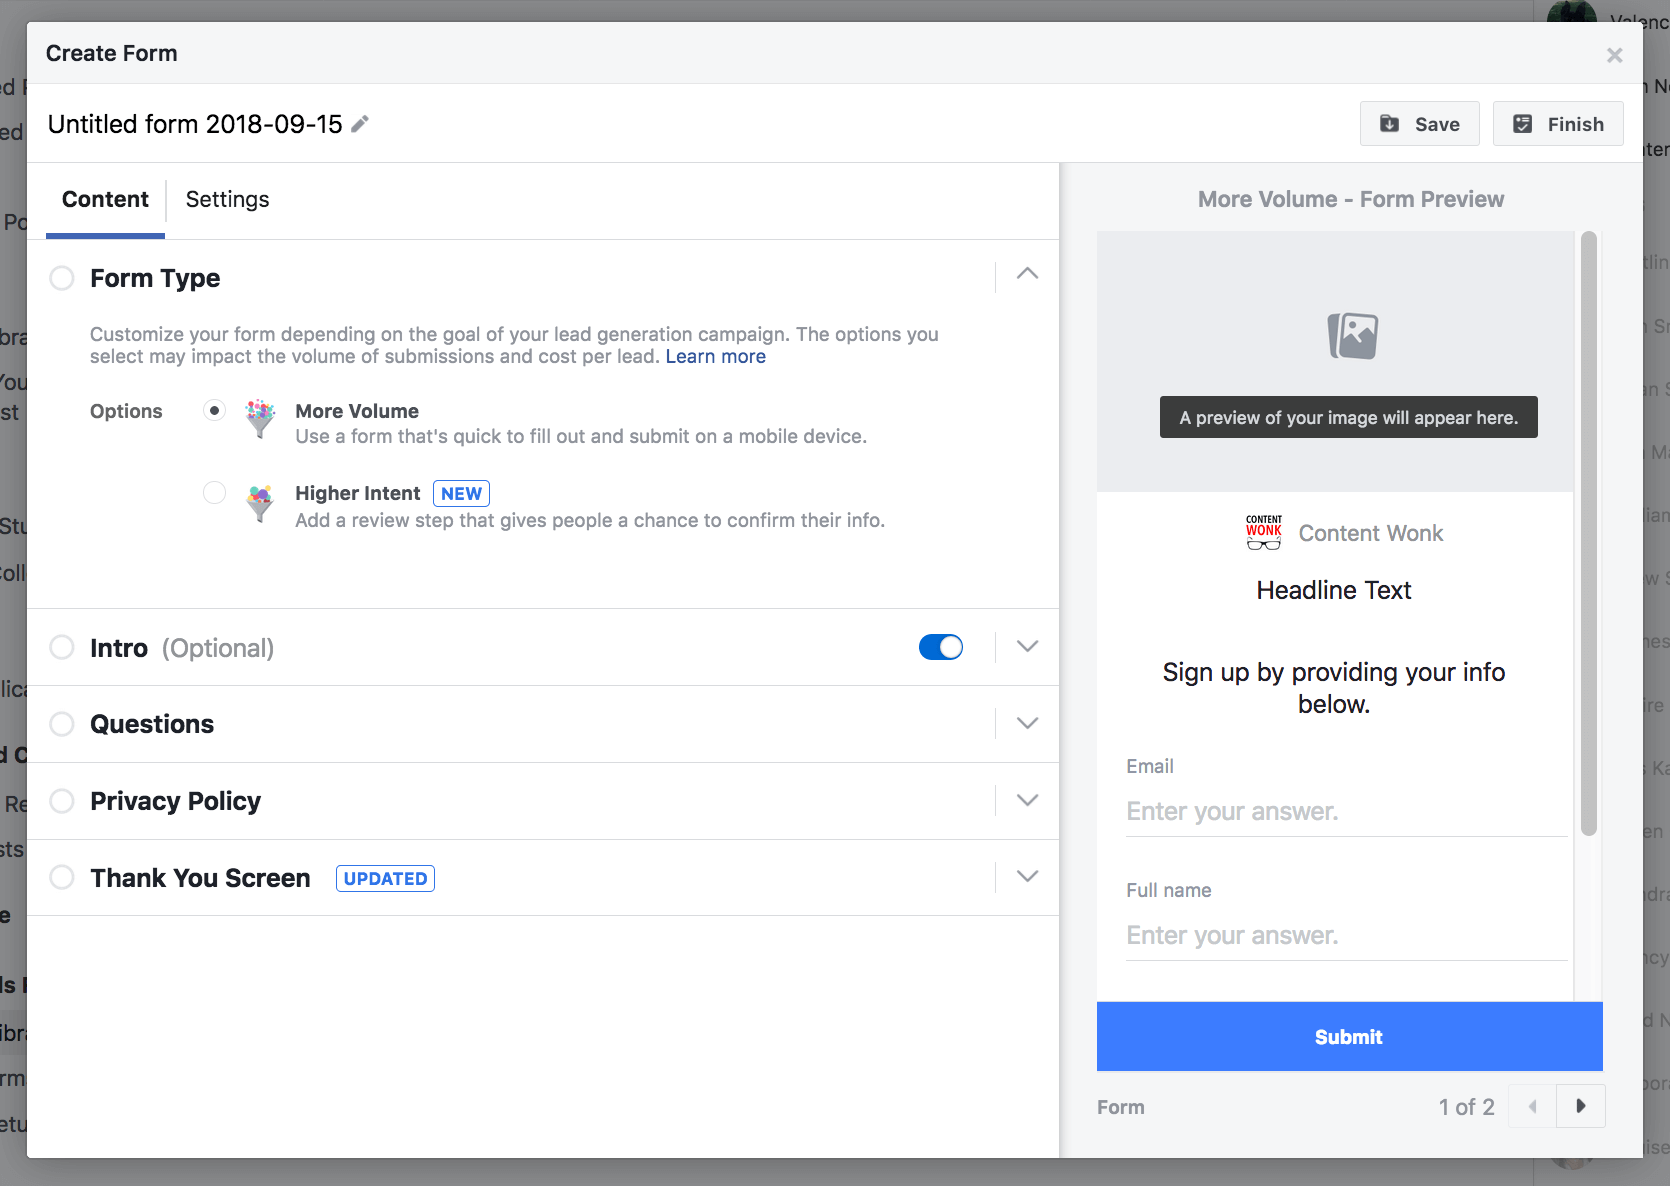Viewport: 1670px width, 1186px height.
Task: Click the 'A preview of your image' banner
Action: (1349, 417)
